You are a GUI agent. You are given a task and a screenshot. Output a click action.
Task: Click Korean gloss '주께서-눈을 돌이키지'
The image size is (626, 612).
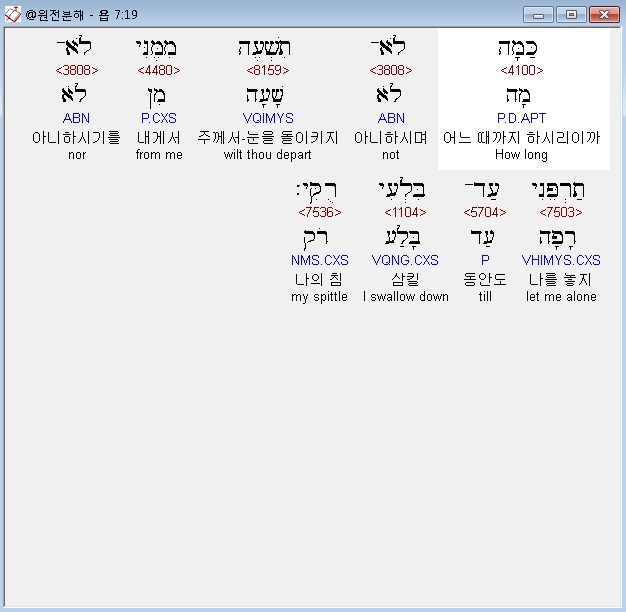click(267, 138)
